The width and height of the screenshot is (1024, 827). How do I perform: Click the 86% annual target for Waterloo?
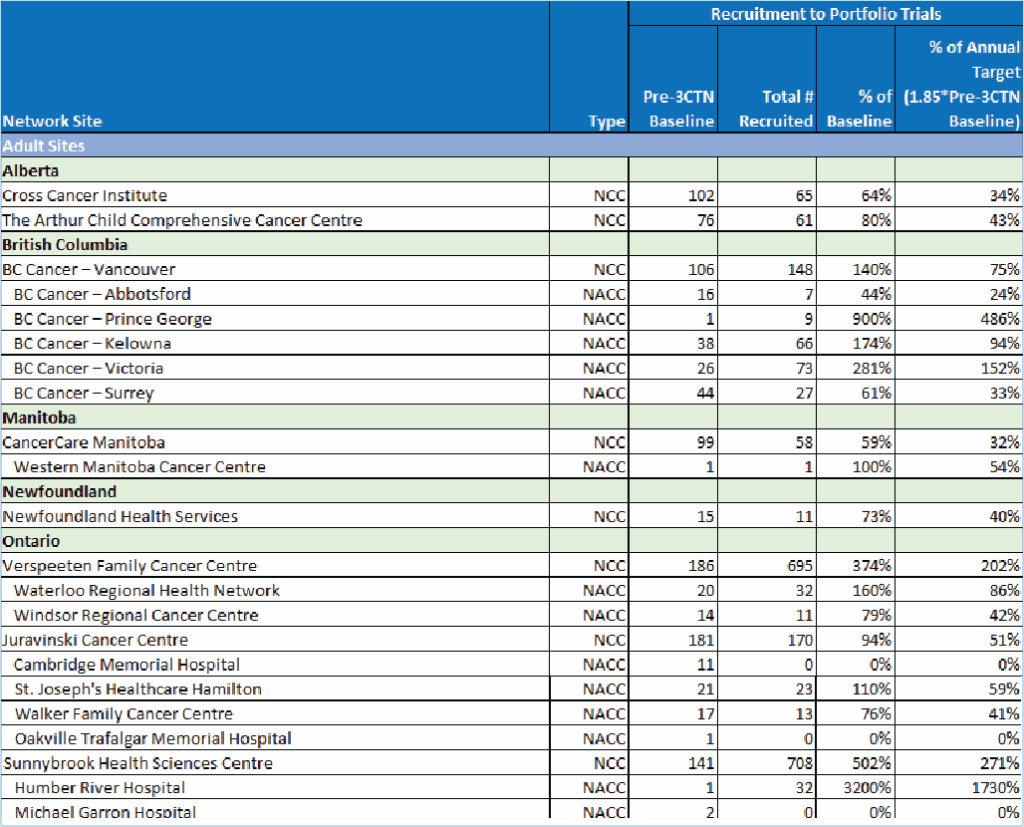(x=1004, y=590)
